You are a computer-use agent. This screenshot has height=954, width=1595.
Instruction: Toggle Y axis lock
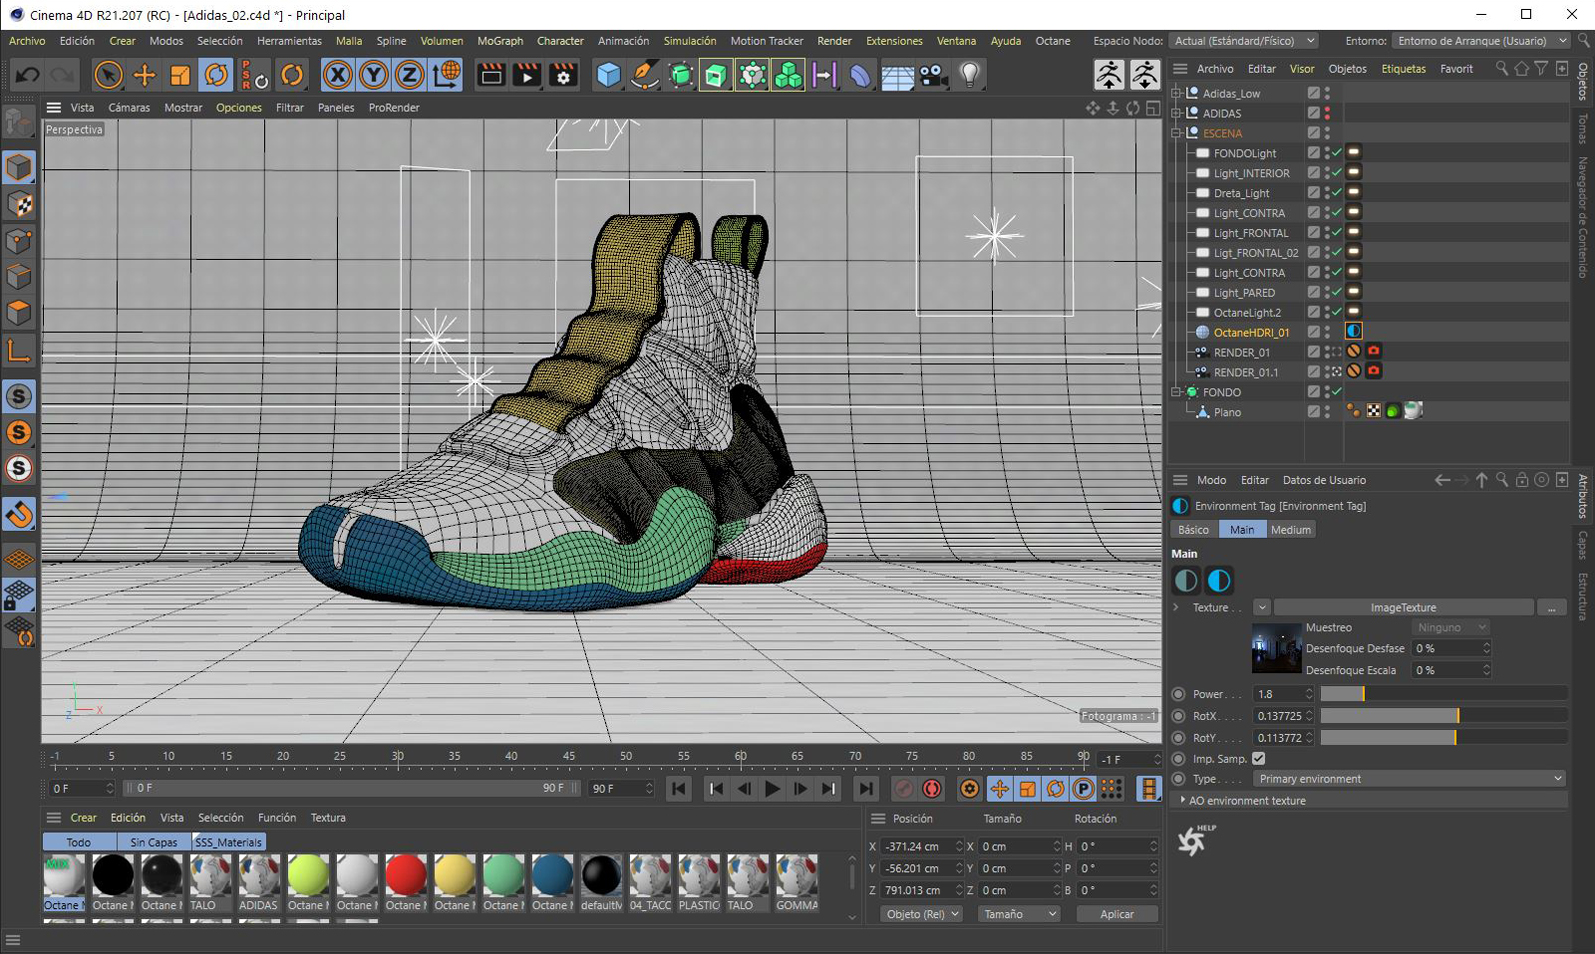click(374, 75)
